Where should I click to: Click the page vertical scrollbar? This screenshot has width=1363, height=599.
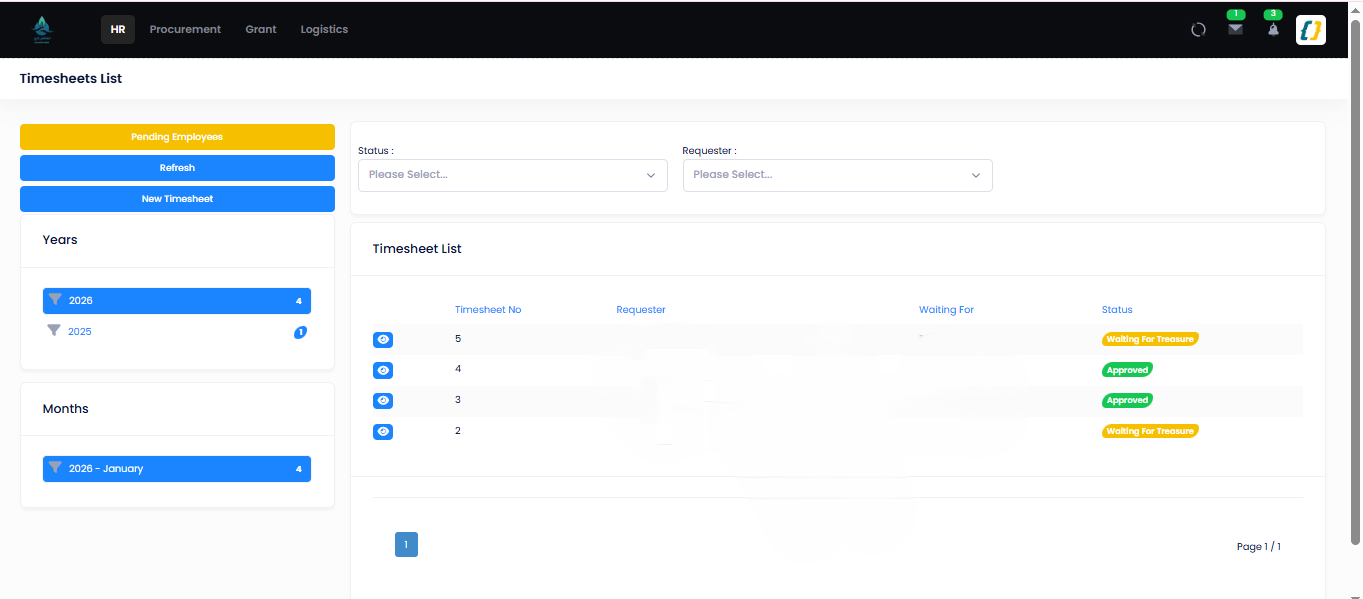coord(1355,280)
